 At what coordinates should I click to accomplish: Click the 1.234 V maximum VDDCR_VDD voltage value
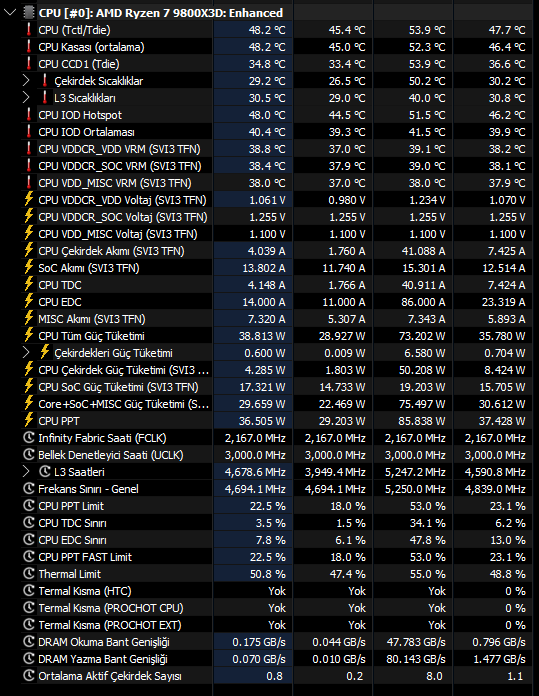click(427, 200)
